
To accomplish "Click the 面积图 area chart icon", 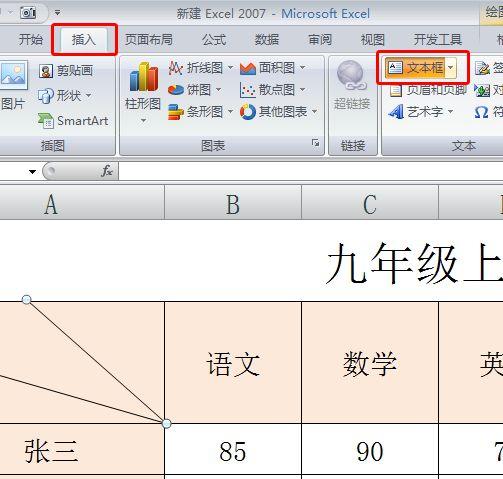I will click(248, 68).
